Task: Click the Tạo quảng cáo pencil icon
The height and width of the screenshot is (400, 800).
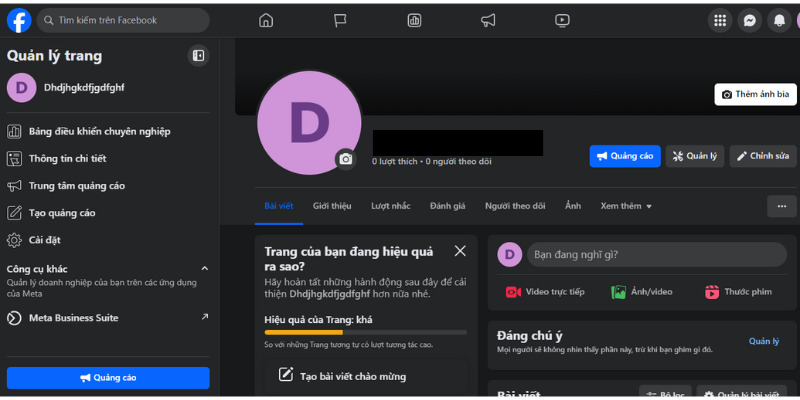Action: coord(14,213)
